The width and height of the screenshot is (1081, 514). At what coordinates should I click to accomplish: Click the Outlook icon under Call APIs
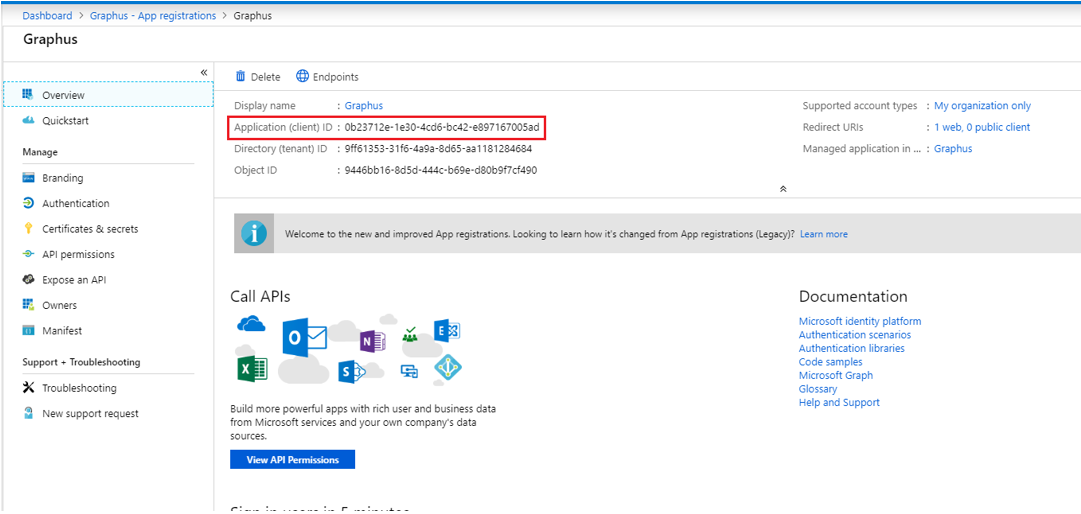click(x=303, y=338)
